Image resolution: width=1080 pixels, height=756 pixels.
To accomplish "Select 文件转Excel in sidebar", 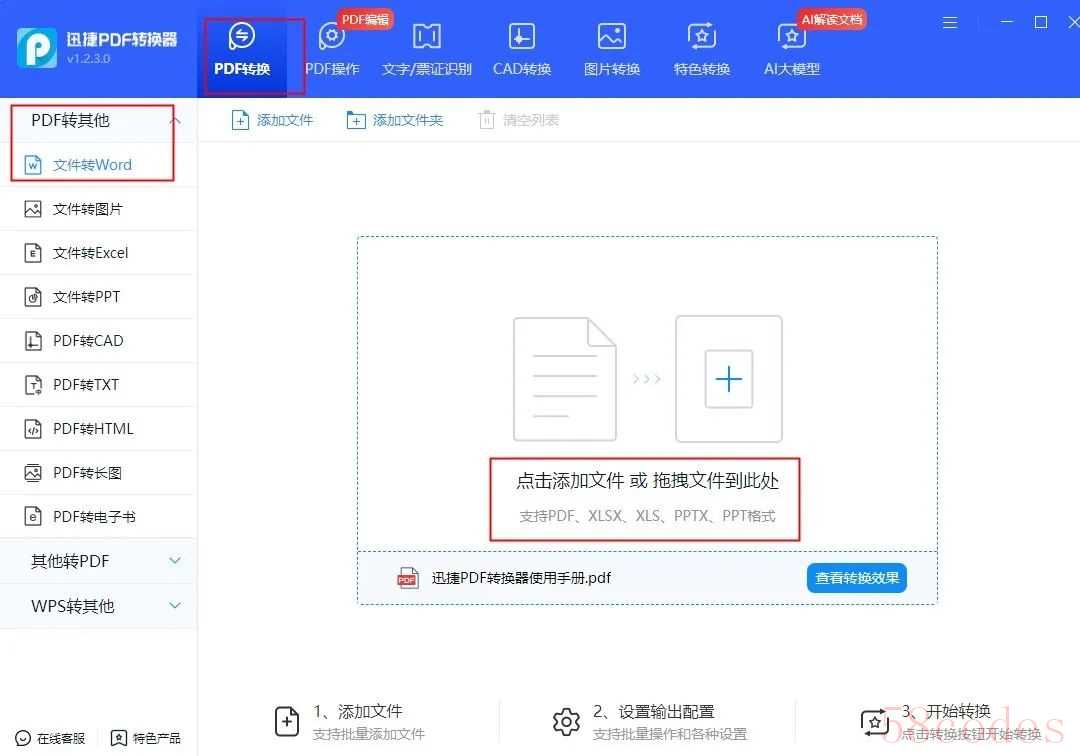I will (x=98, y=253).
